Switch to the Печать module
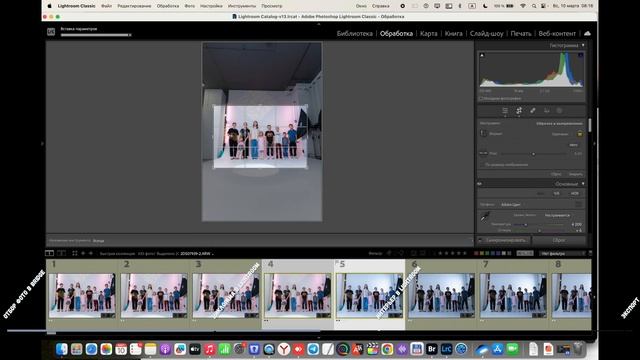Image resolution: width=640 pixels, height=360 pixels. click(521, 33)
